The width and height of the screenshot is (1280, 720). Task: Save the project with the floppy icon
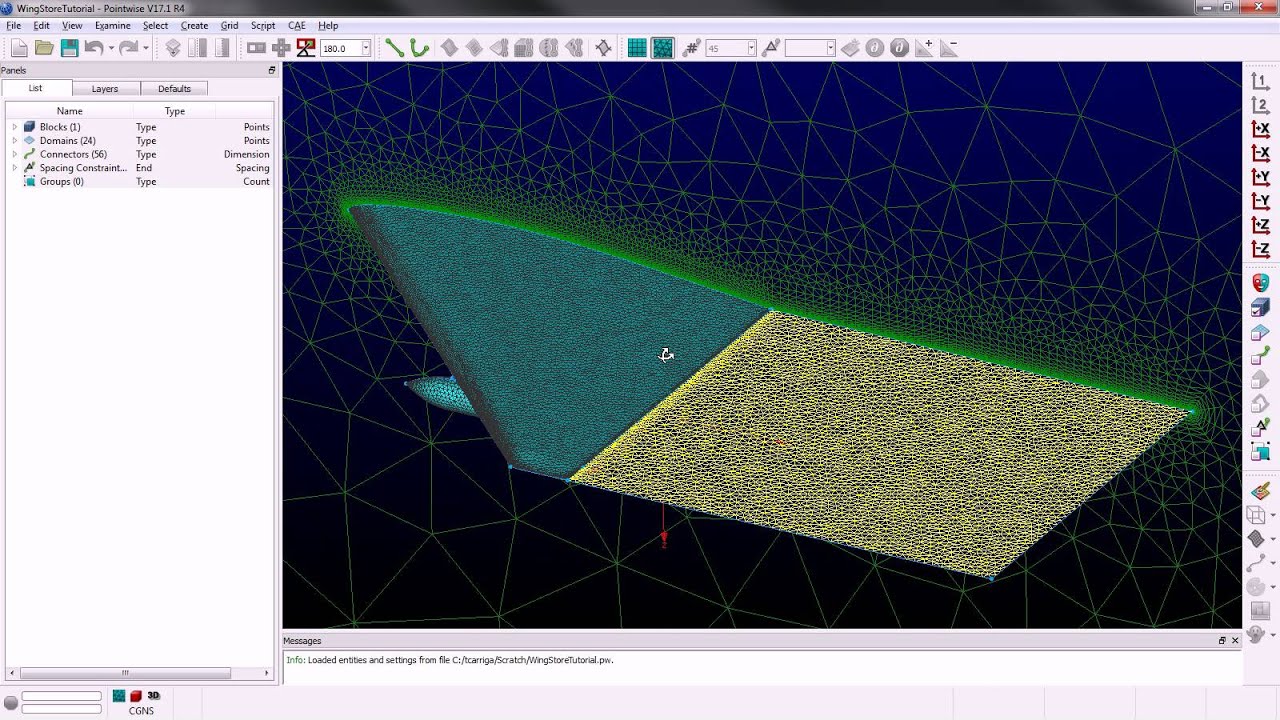[x=69, y=48]
